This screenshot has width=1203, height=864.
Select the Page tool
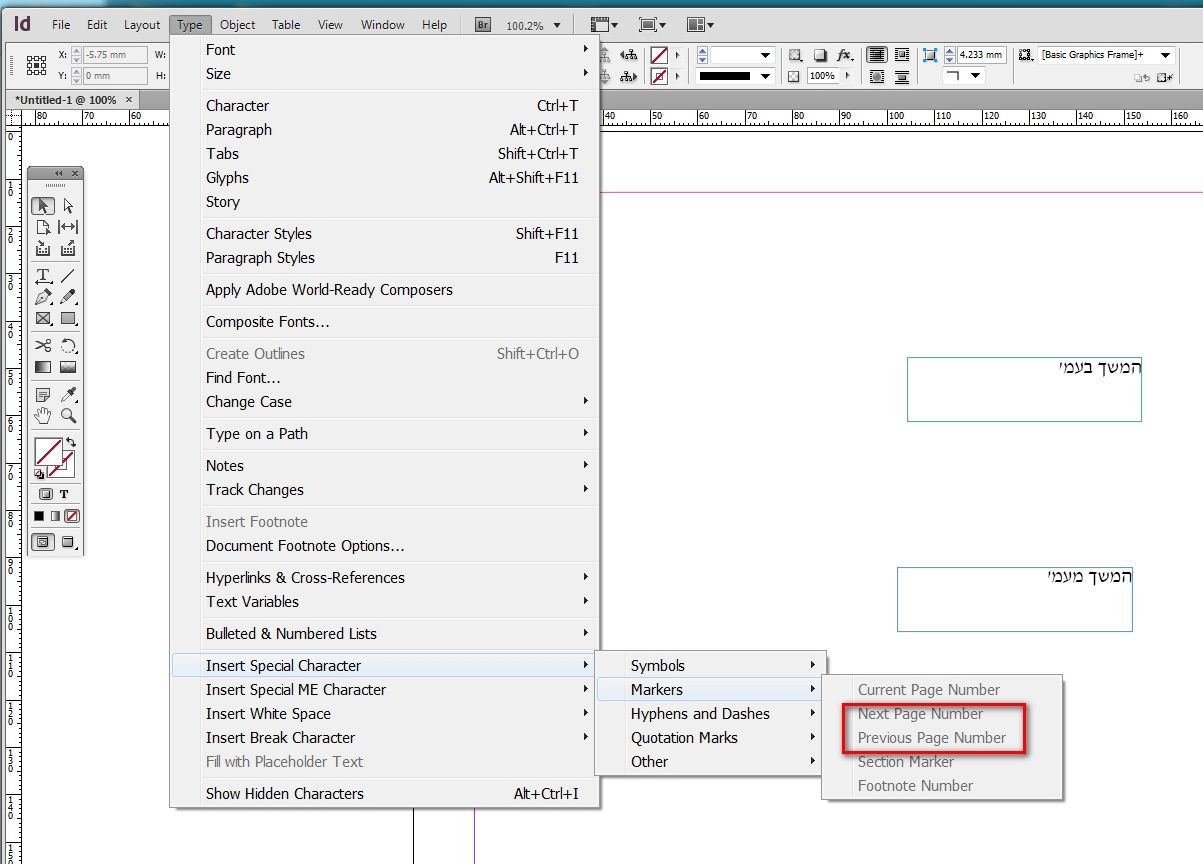[43, 227]
